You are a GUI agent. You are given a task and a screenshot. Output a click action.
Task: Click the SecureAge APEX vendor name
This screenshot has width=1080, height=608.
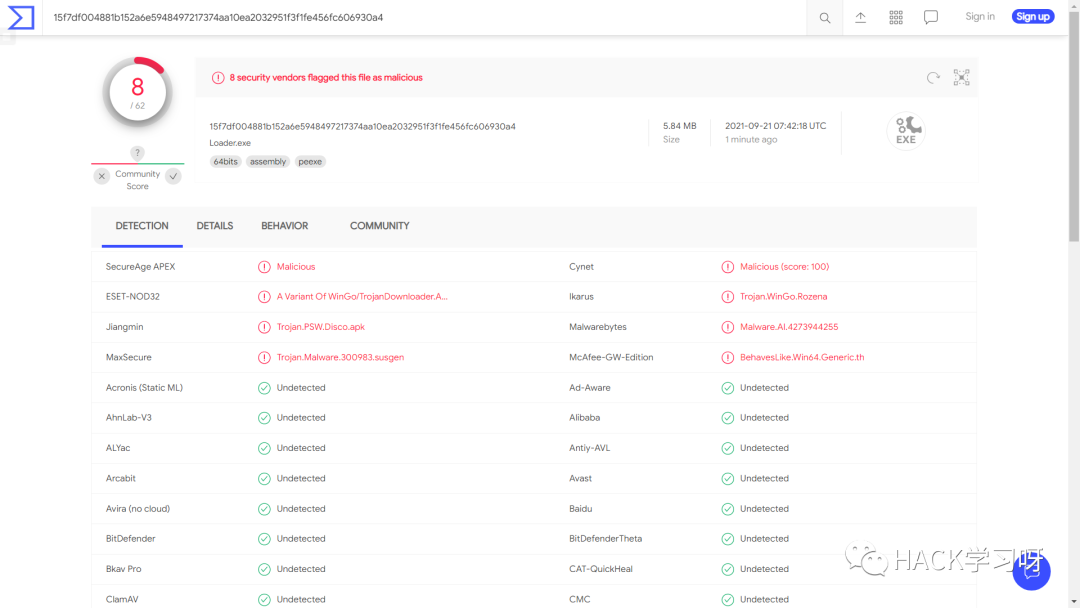click(x=141, y=266)
